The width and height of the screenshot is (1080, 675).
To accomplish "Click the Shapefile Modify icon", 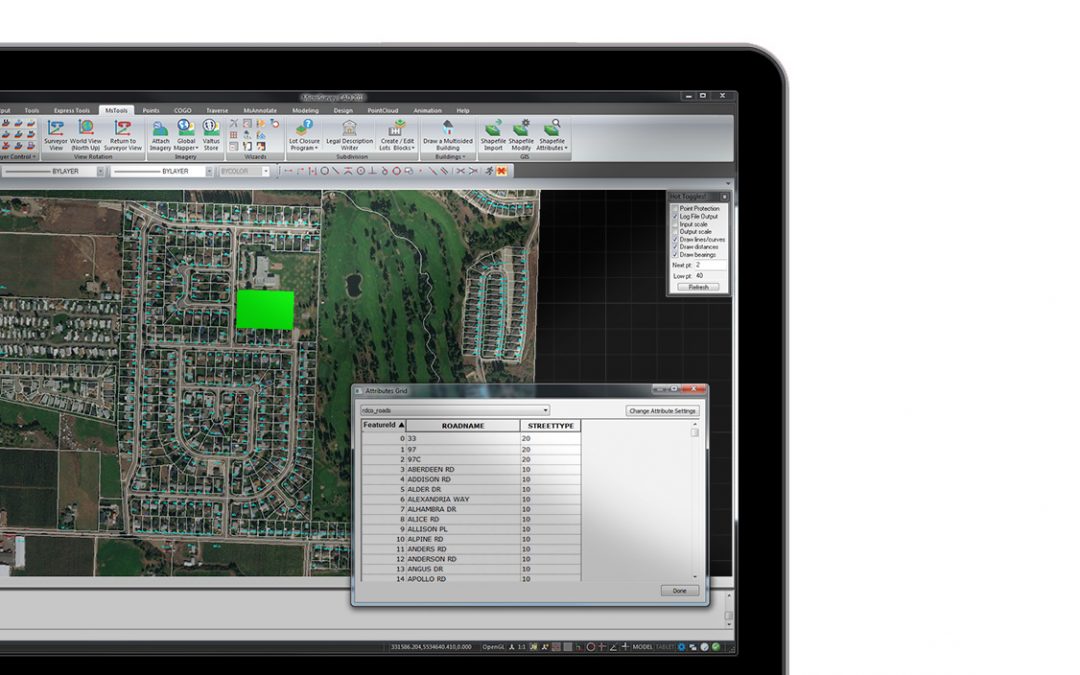I will 521,129.
